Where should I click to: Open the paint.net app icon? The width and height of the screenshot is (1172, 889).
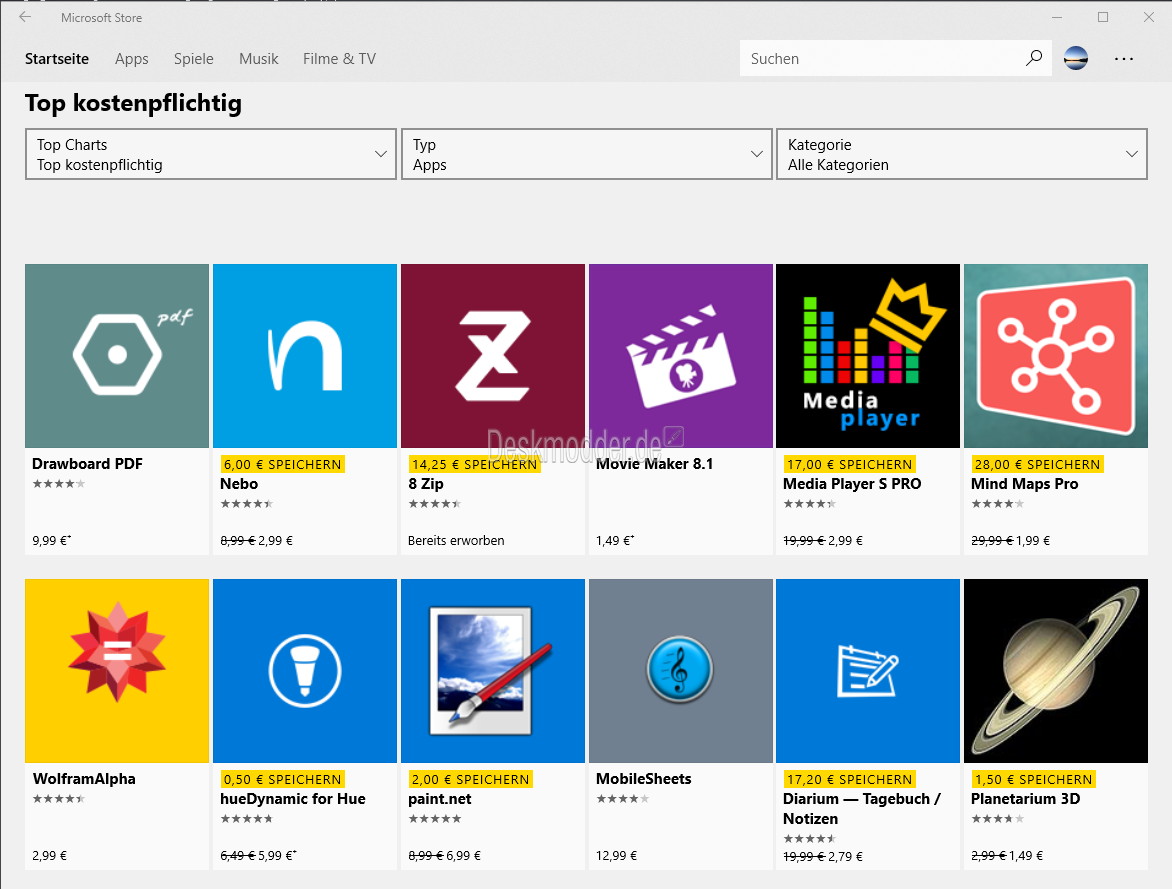(493, 671)
